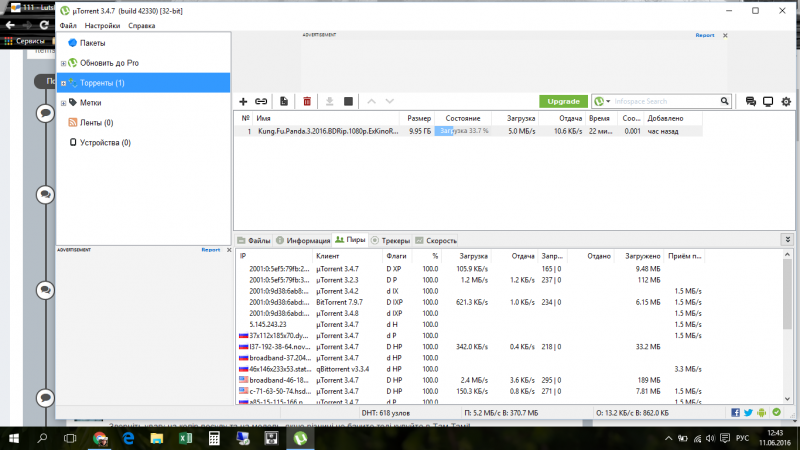Click the remote monitor icon in toolbar
The image size is (800, 450).
768,101
